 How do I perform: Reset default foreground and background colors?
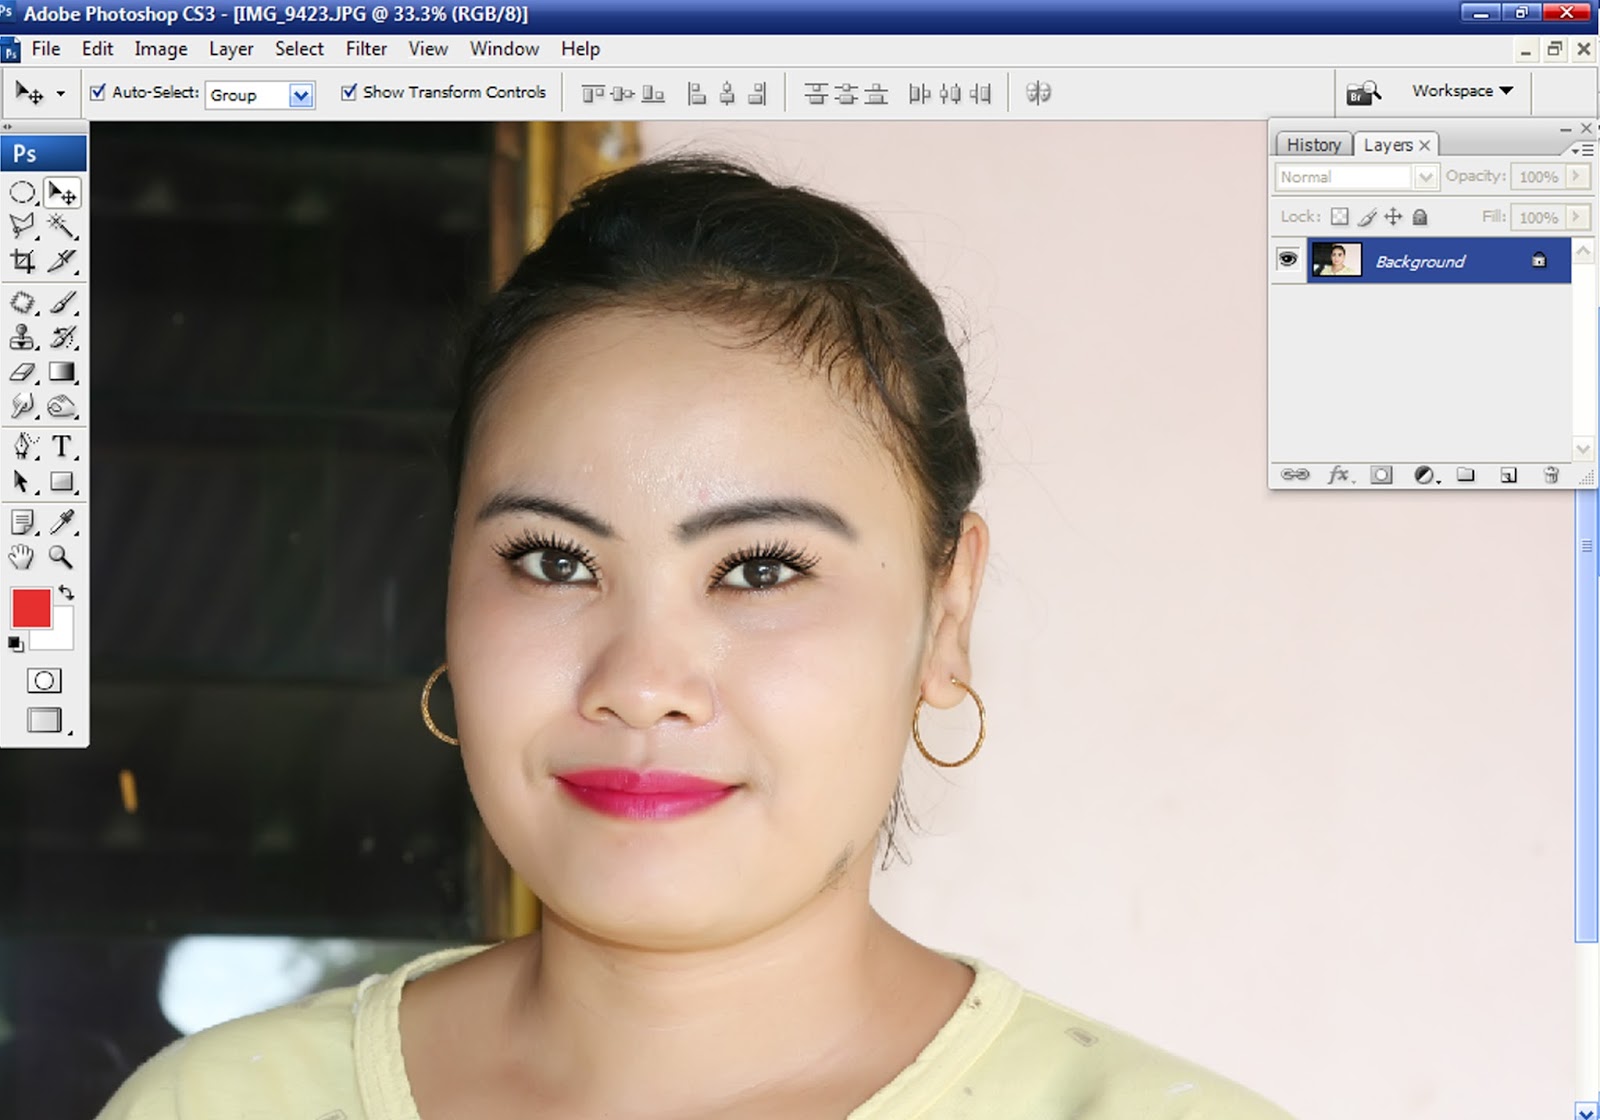coord(15,643)
